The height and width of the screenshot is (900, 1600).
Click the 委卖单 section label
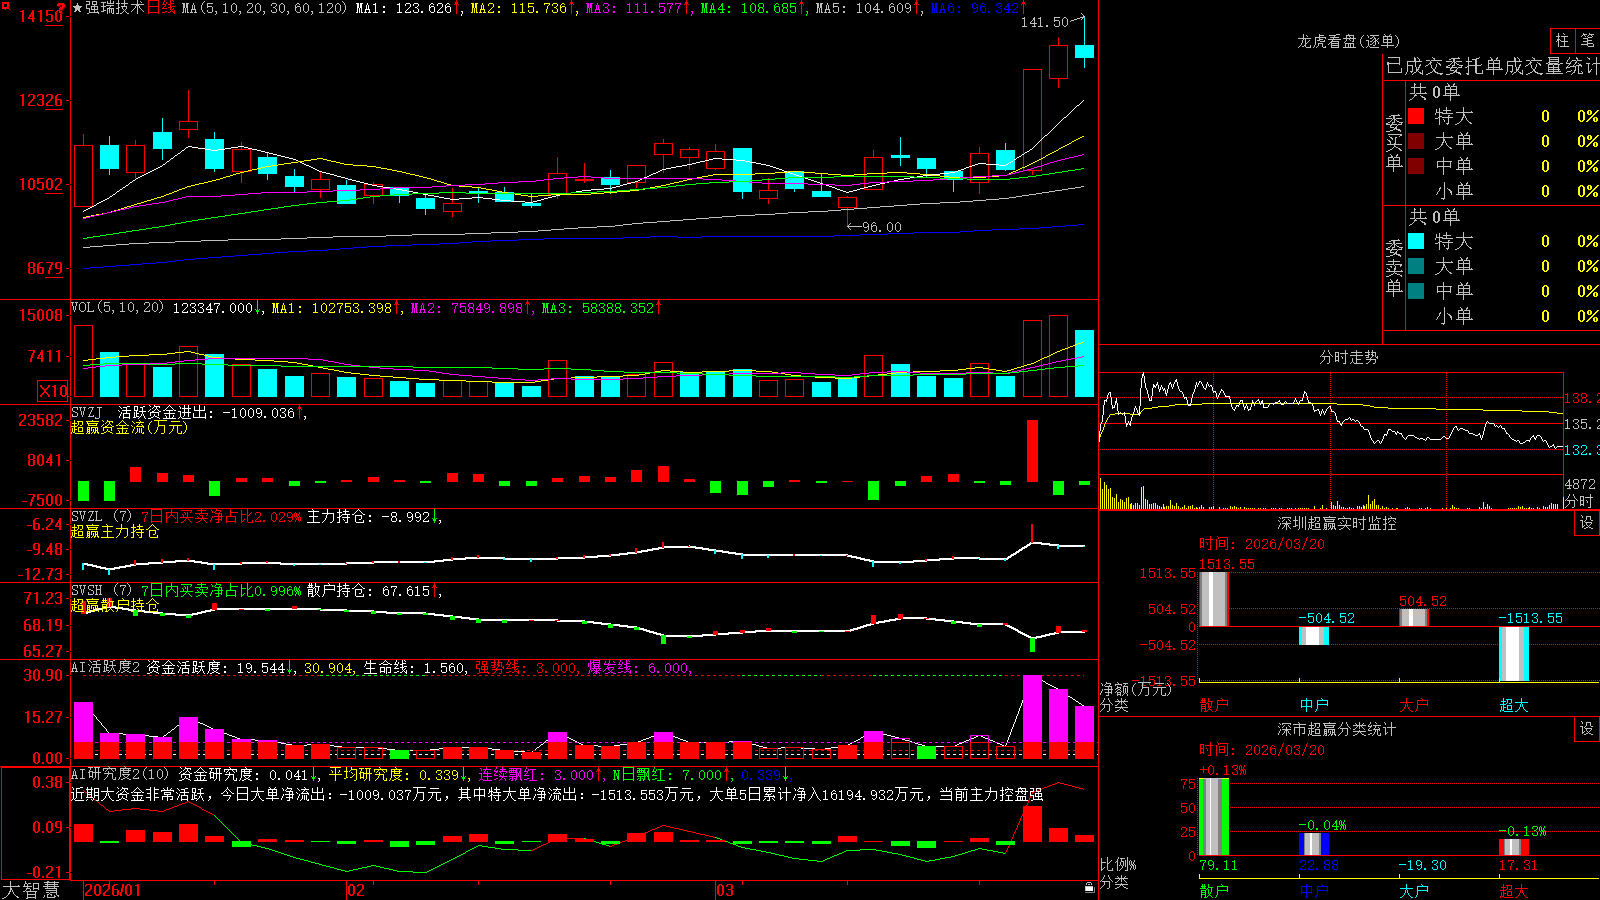pos(1394,268)
